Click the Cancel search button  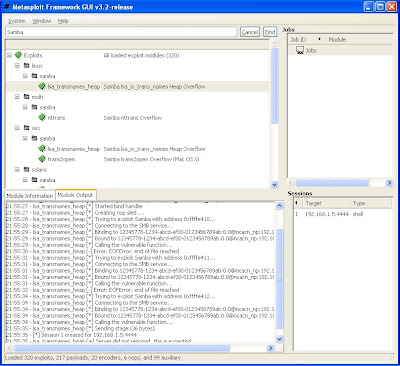250,32
